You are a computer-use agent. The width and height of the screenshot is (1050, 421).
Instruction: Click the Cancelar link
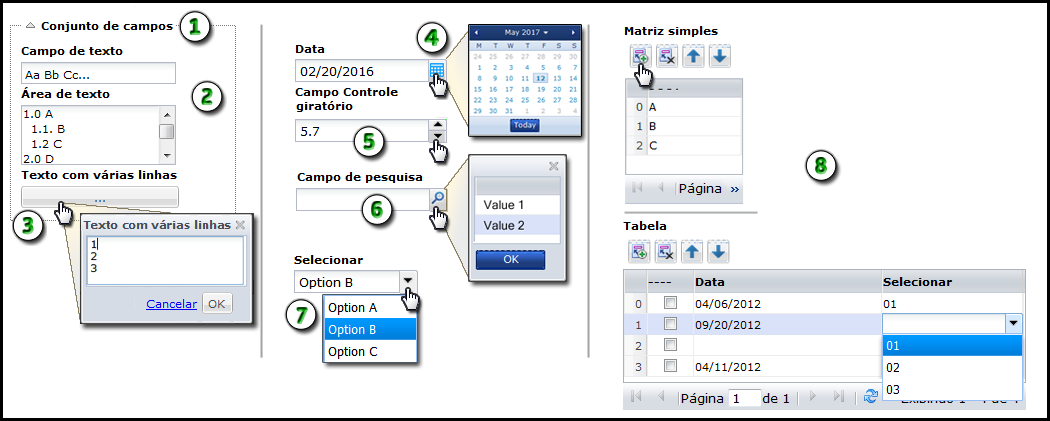pos(170,304)
